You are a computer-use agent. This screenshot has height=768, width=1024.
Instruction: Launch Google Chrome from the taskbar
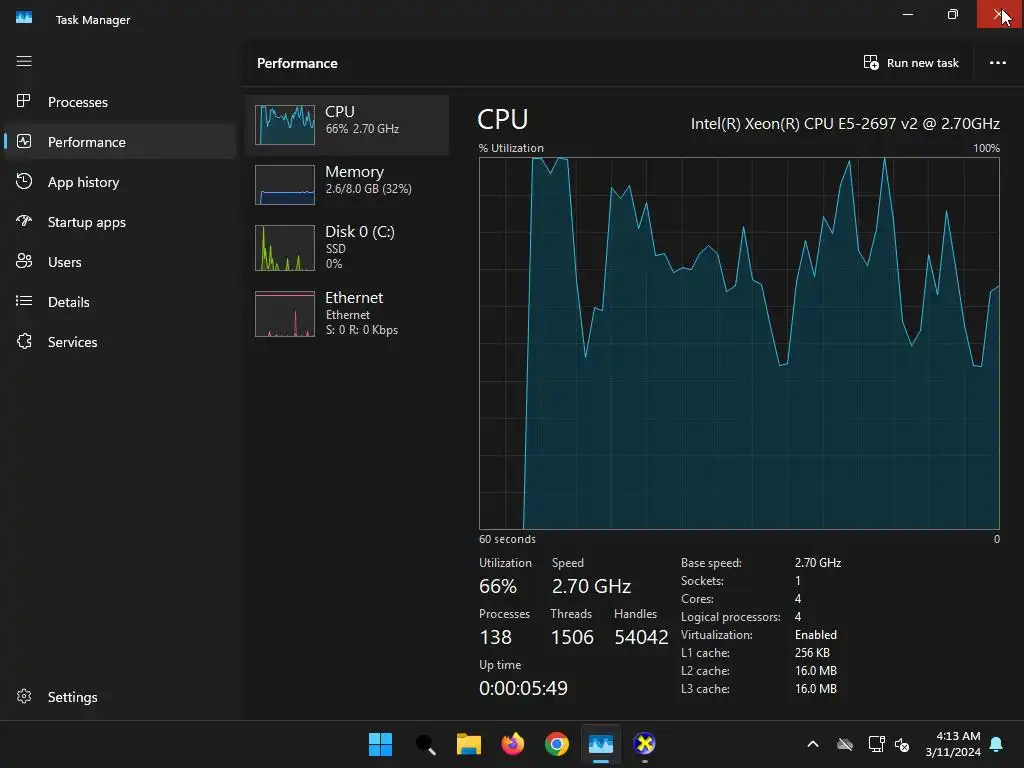(556, 744)
